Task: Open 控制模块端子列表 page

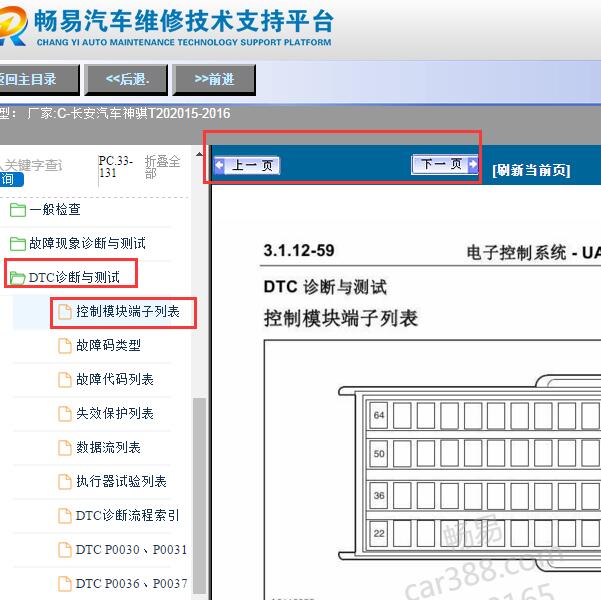Action: tap(128, 311)
